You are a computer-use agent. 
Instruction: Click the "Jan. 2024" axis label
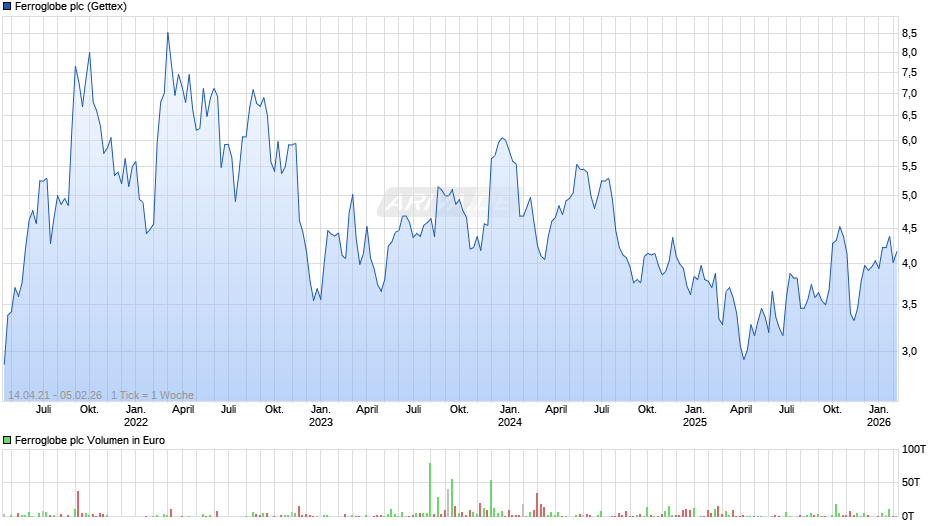click(510, 416)
